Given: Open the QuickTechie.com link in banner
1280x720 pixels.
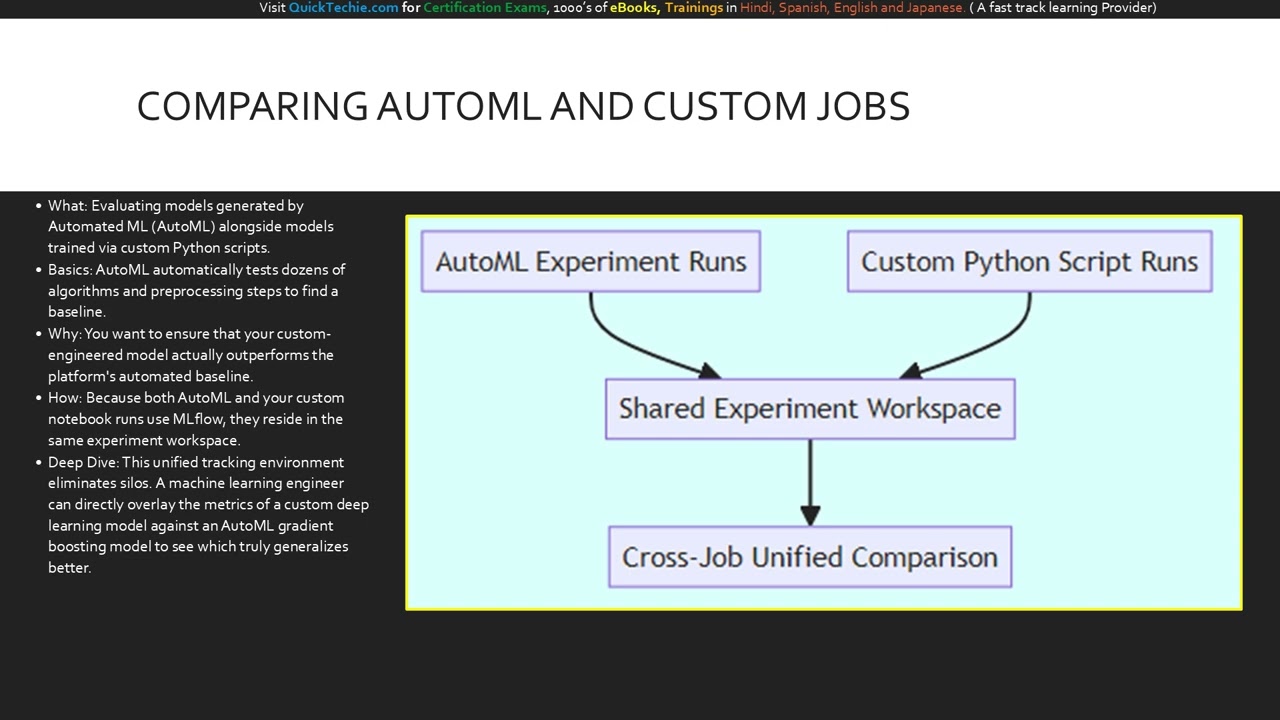Looking at the screenshot, I should (x=343, y=8).
